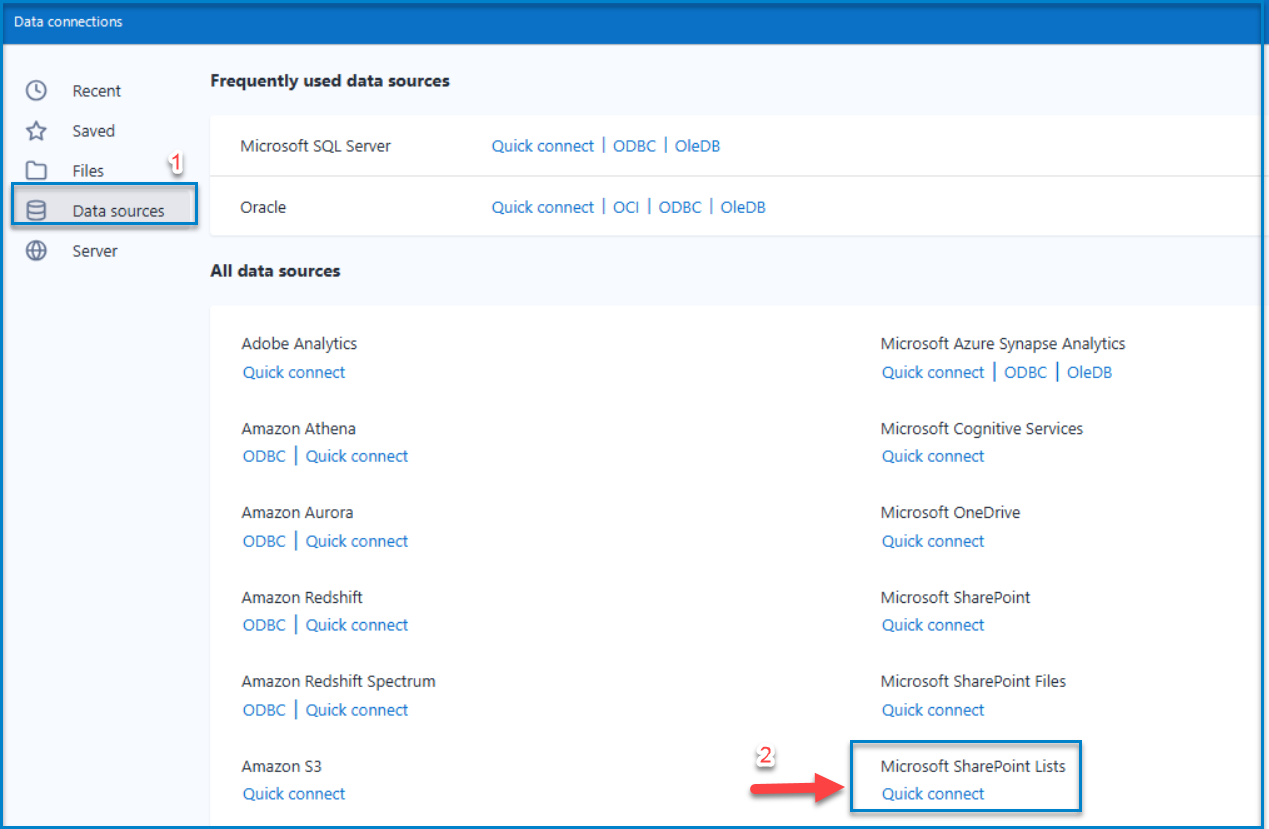This screenshot has height=829, width=1269.
Task: Quick connect to Amazon Athena
Action: pos(357,456)
